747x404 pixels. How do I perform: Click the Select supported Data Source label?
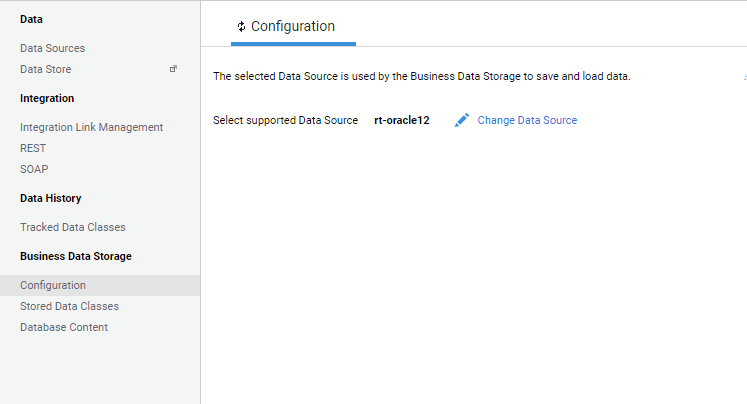click(x=285, y=120)
